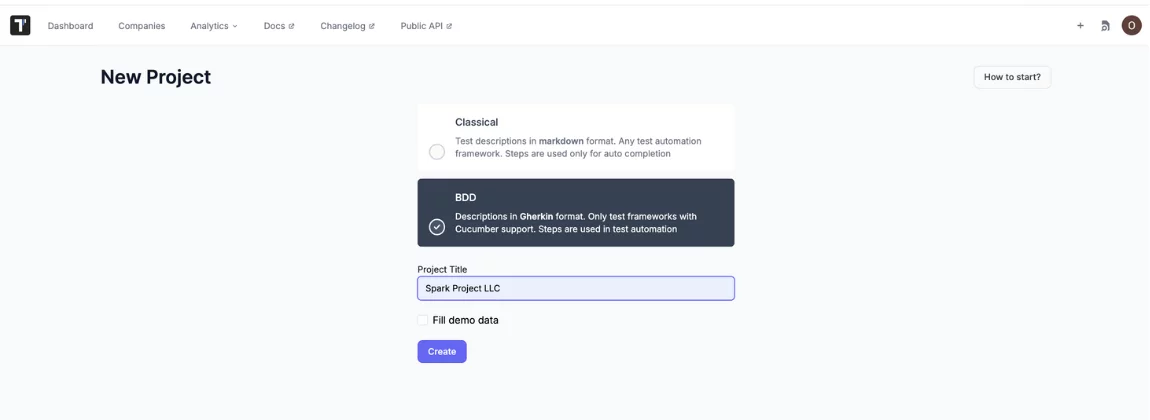
Task: Expand the Analytics dropdown chevron
Action: click(x=235, y=27)
